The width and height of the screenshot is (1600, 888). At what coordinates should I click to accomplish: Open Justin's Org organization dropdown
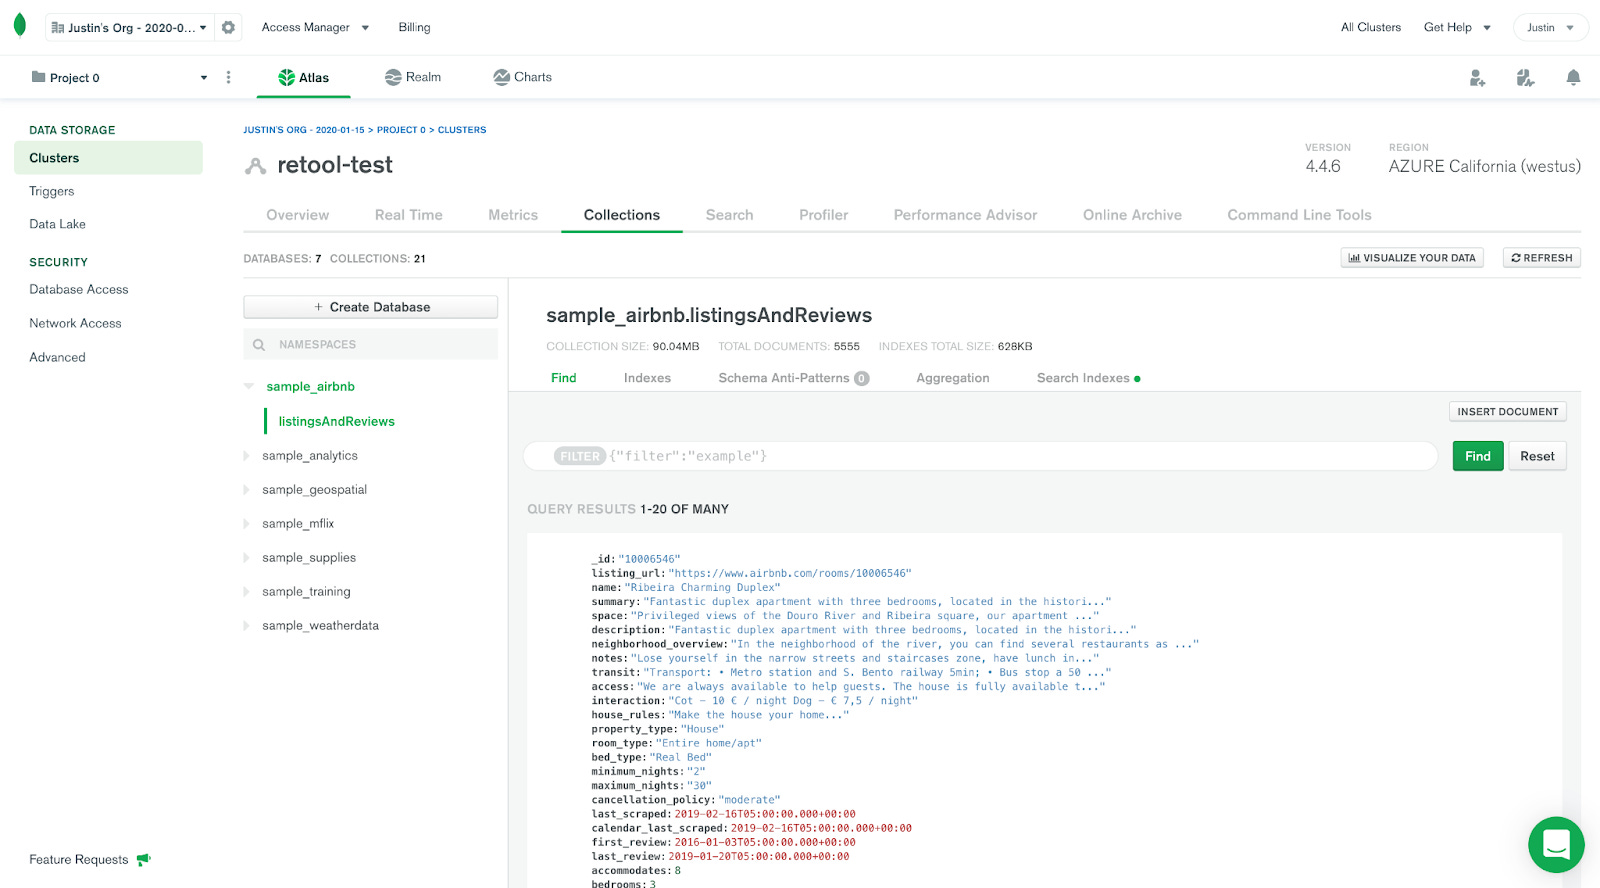click(x=129, y=28)
